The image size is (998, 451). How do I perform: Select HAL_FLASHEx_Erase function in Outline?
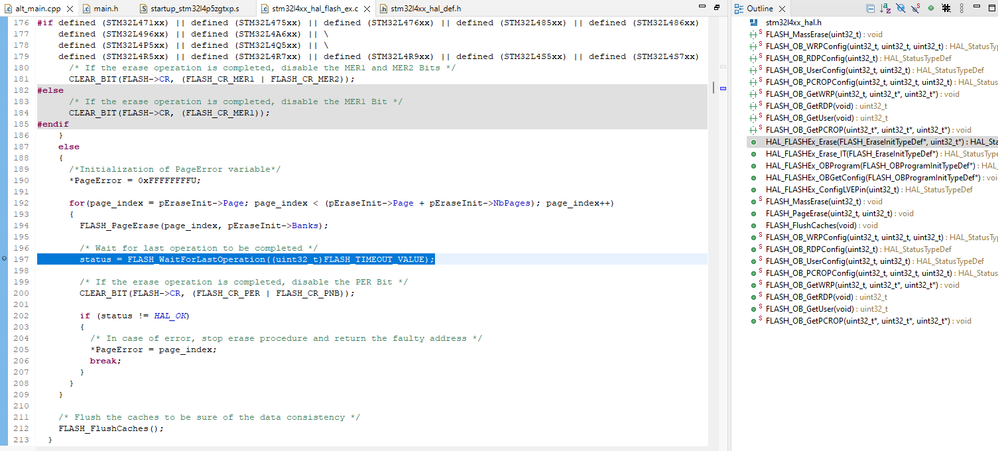coord(872,142)
